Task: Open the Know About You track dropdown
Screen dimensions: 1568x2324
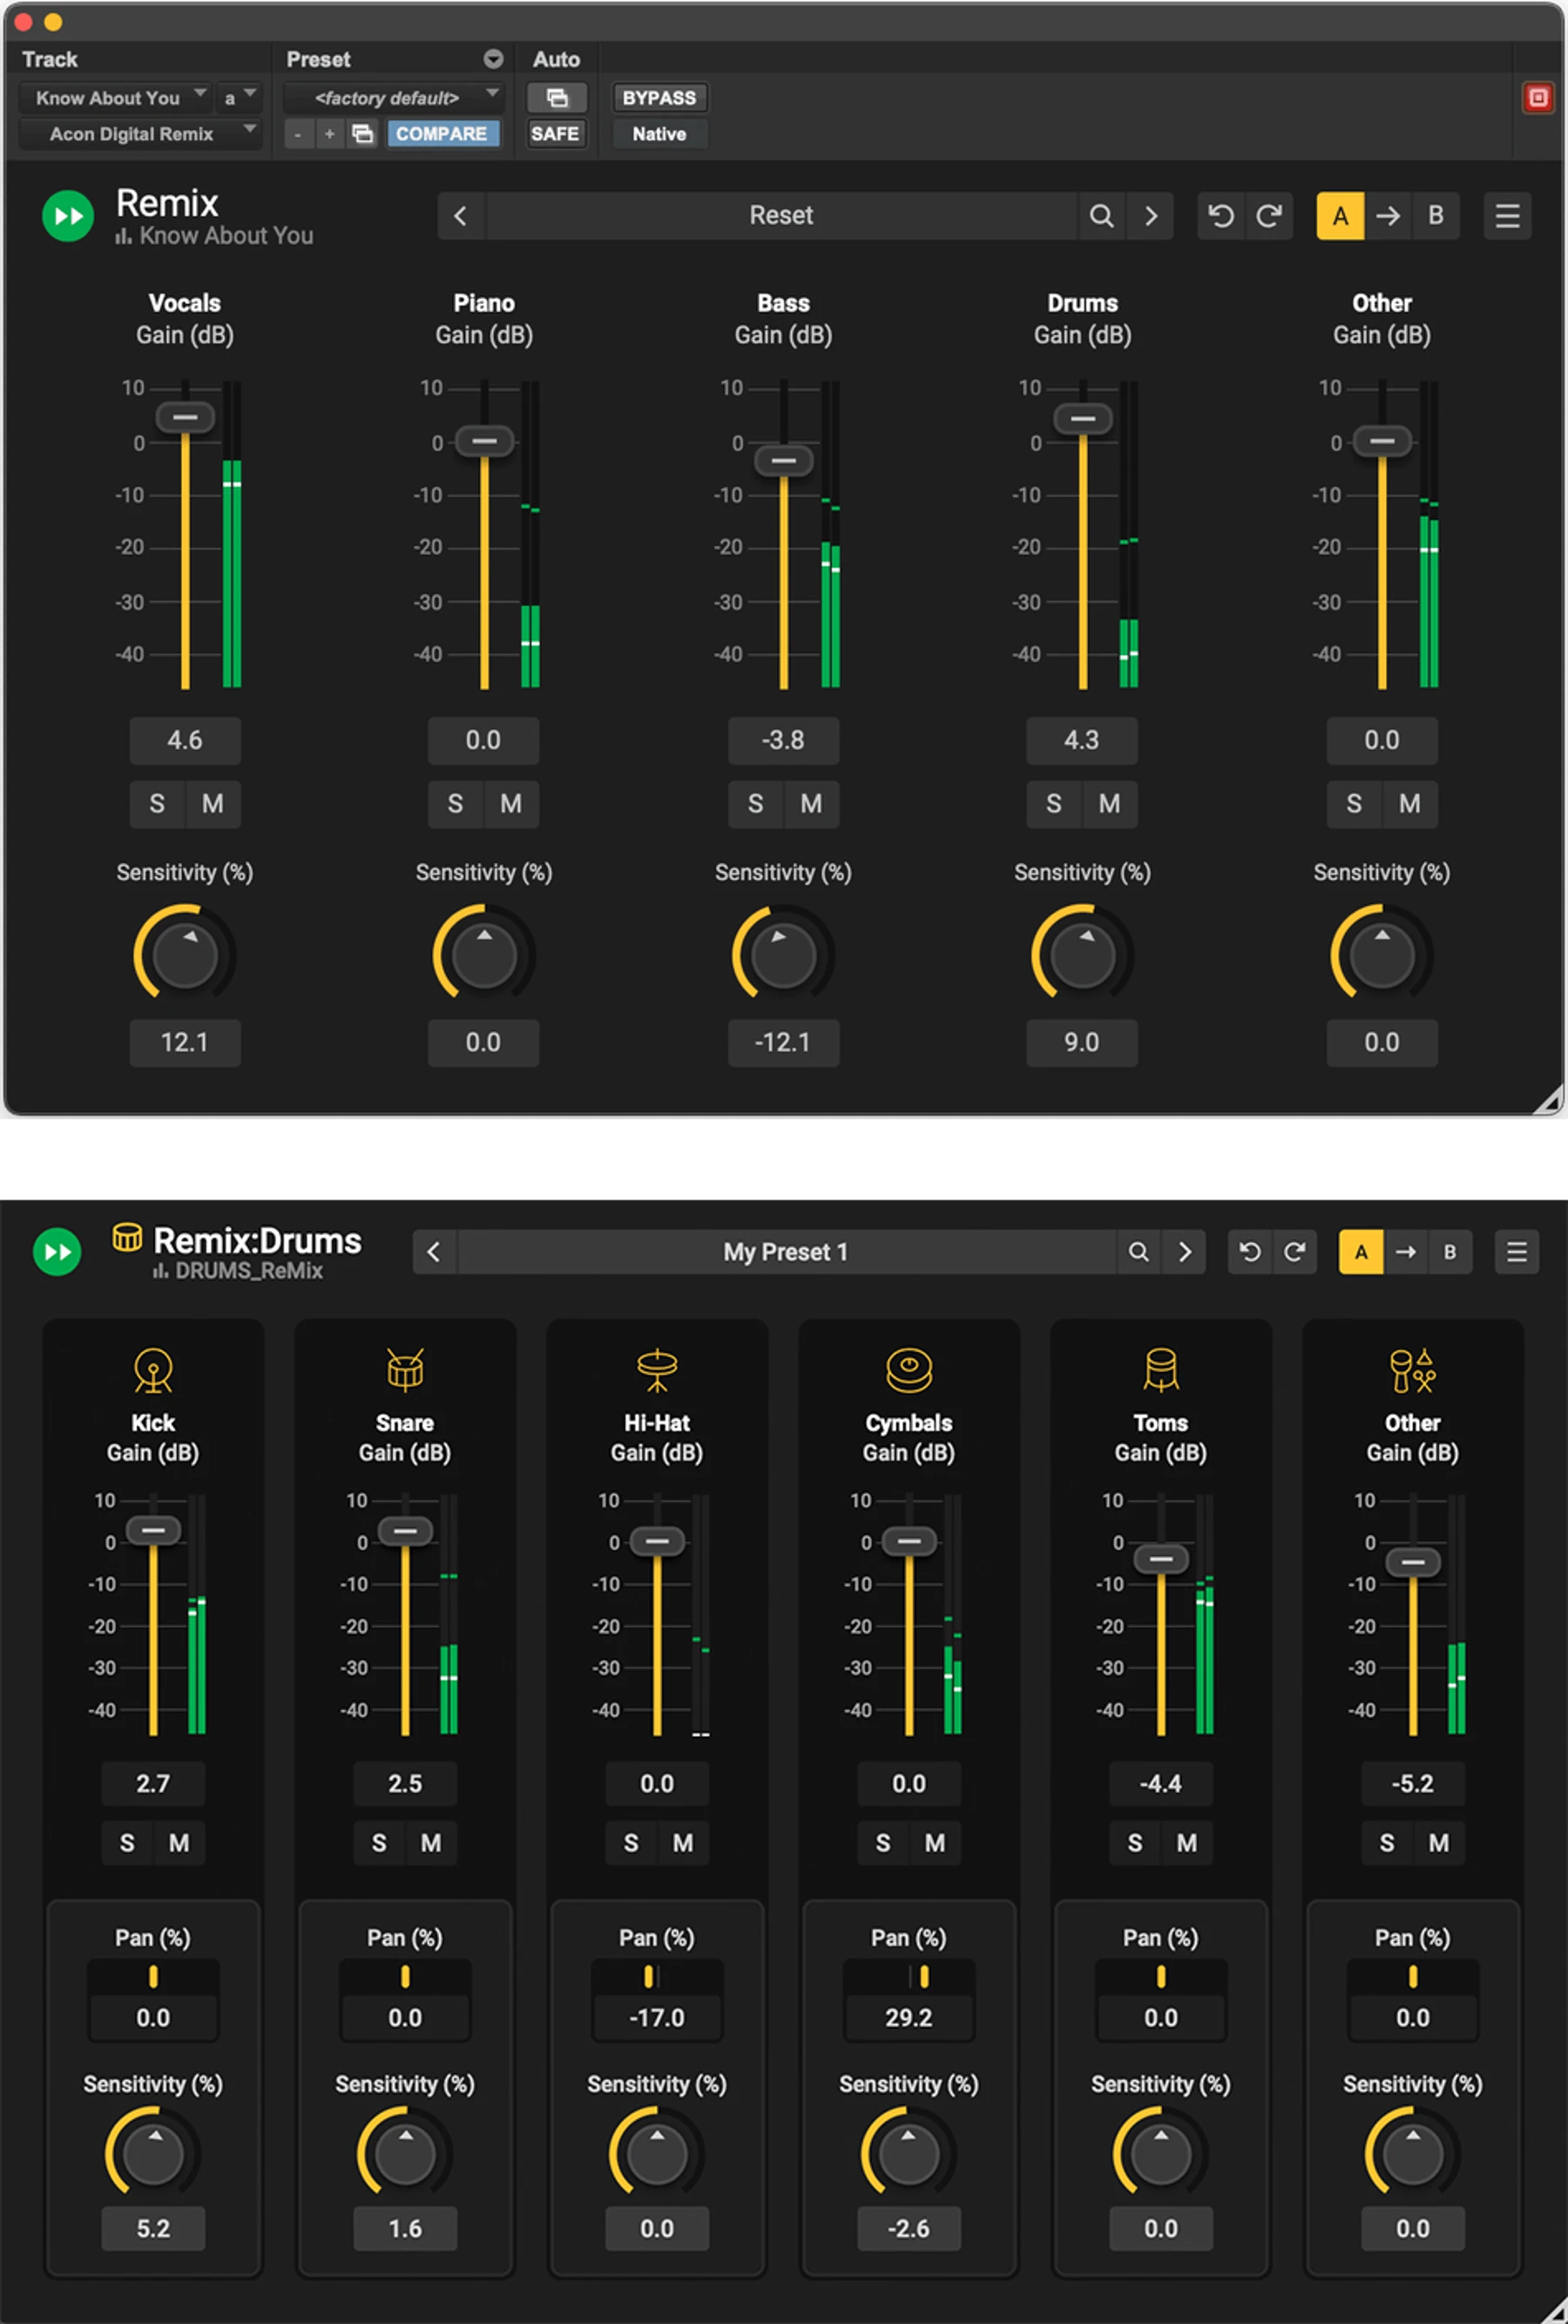Action: click(x=115, y=98)
